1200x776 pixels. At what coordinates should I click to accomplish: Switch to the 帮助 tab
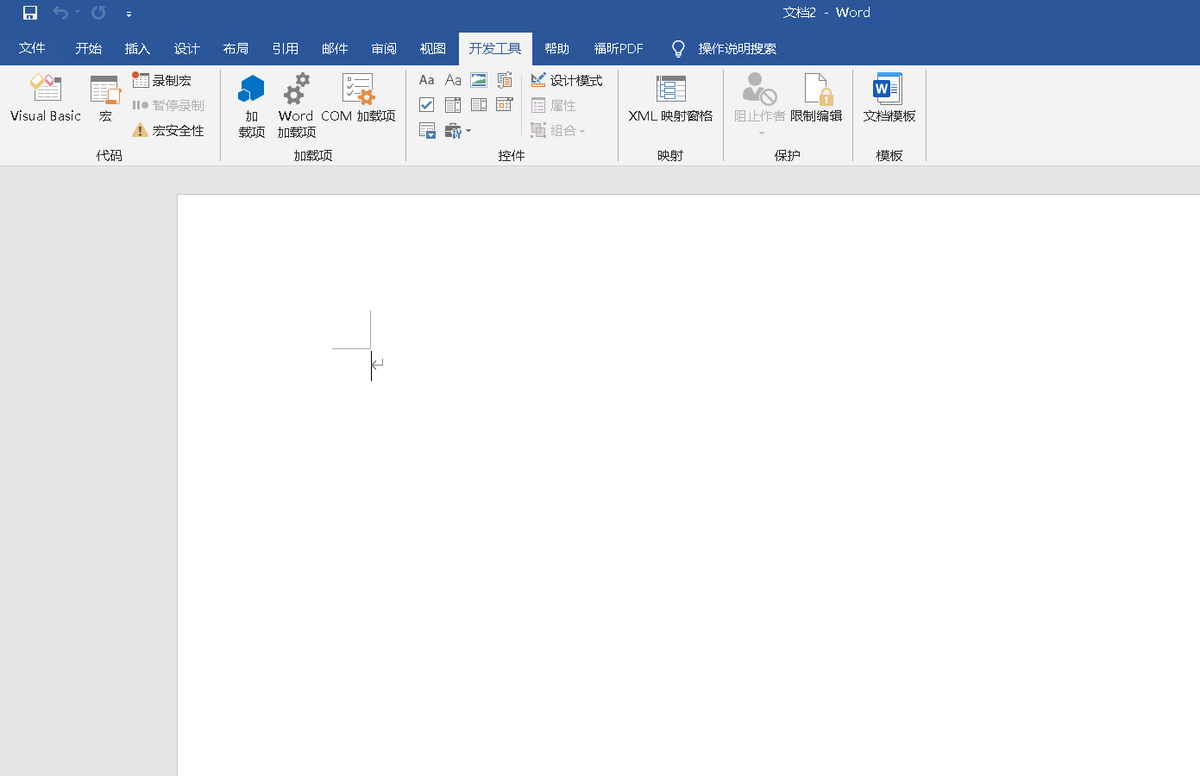(x=557, y=48)
